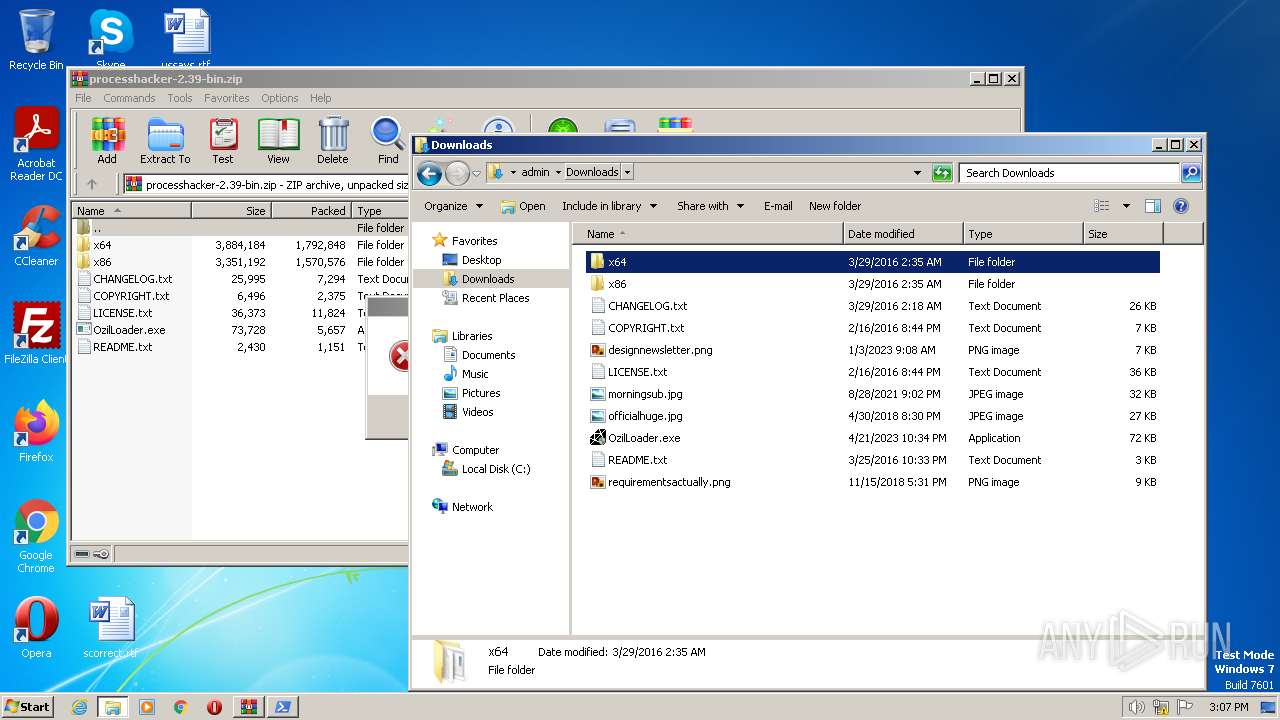Open Tools menu in WinRAR

click(180, 98)
